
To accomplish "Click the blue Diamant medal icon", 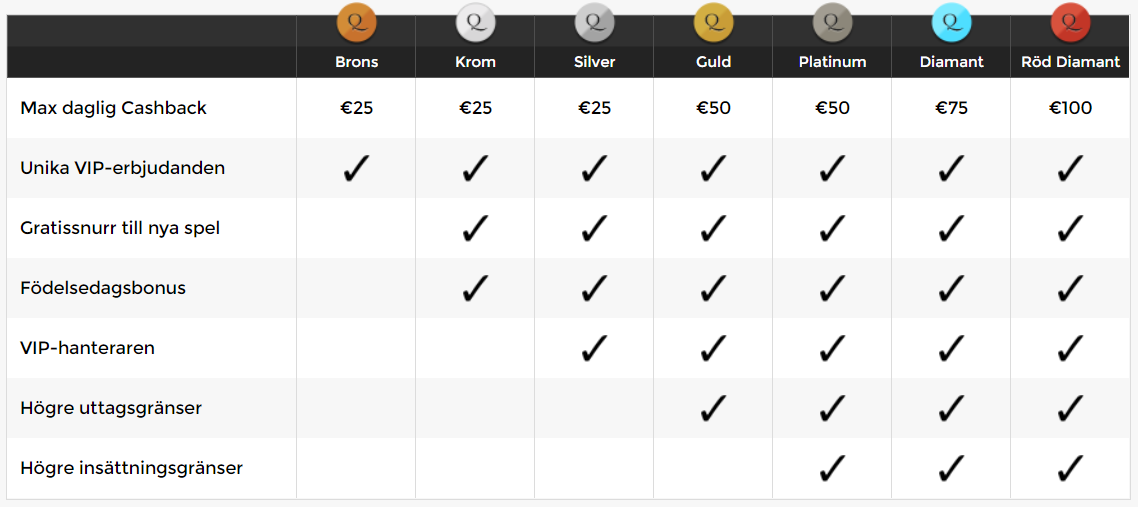I will 951,22.
